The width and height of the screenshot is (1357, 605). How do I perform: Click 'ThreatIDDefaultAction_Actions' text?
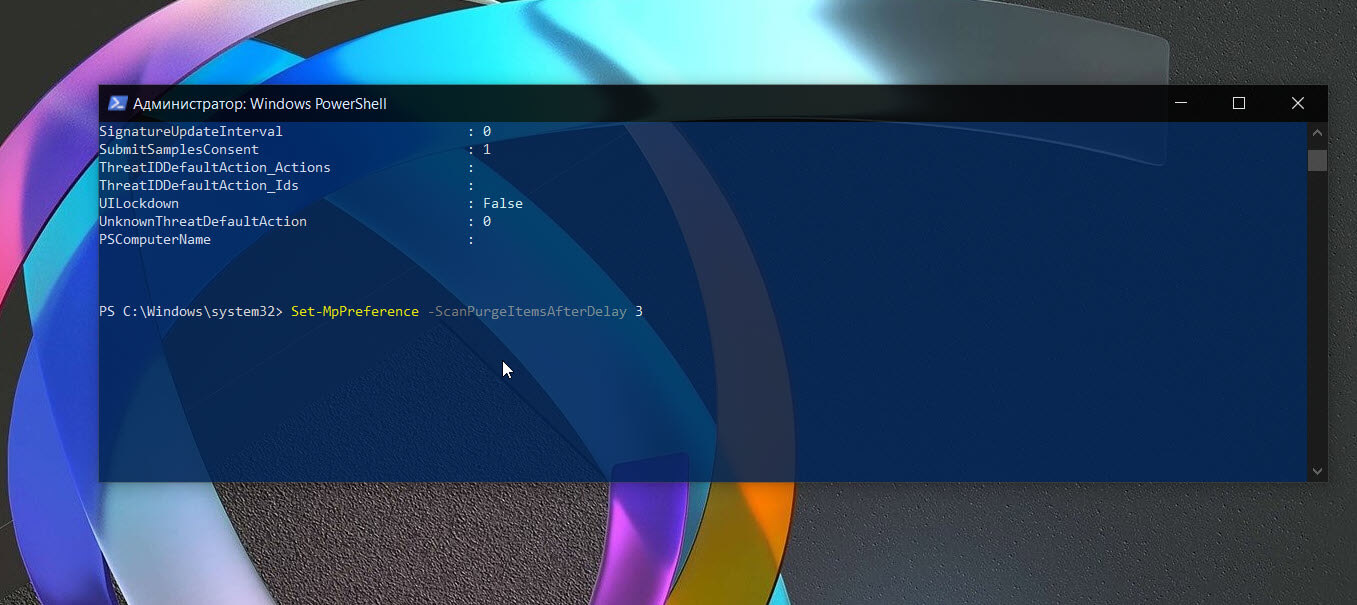tap(215, 168)
